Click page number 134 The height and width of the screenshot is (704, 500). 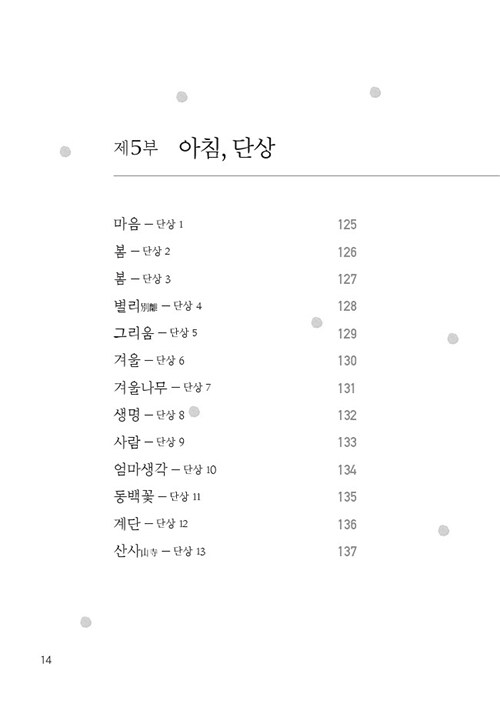[x=347, y=470]
